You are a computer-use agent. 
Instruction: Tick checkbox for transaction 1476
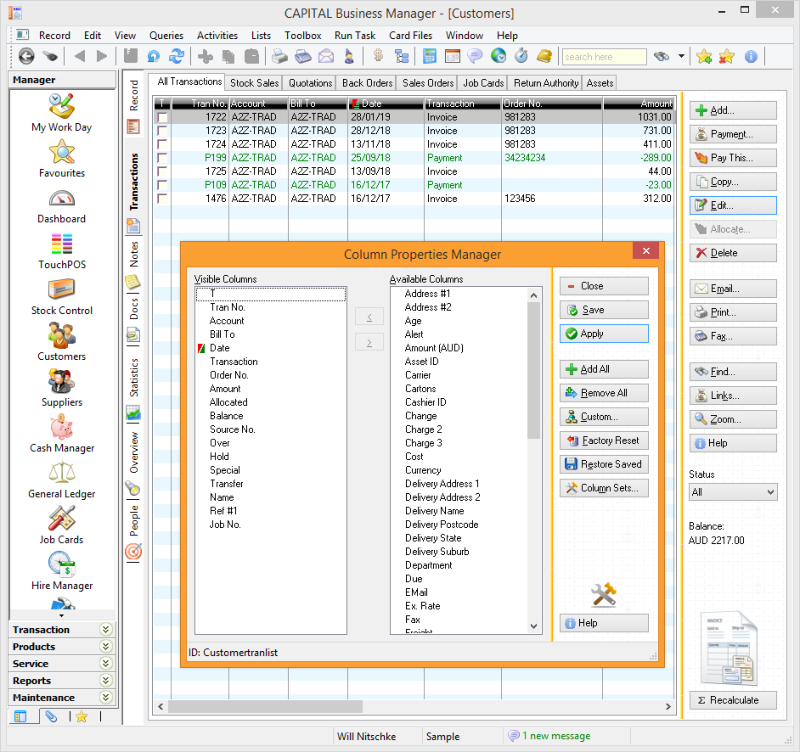click(162, 198)
